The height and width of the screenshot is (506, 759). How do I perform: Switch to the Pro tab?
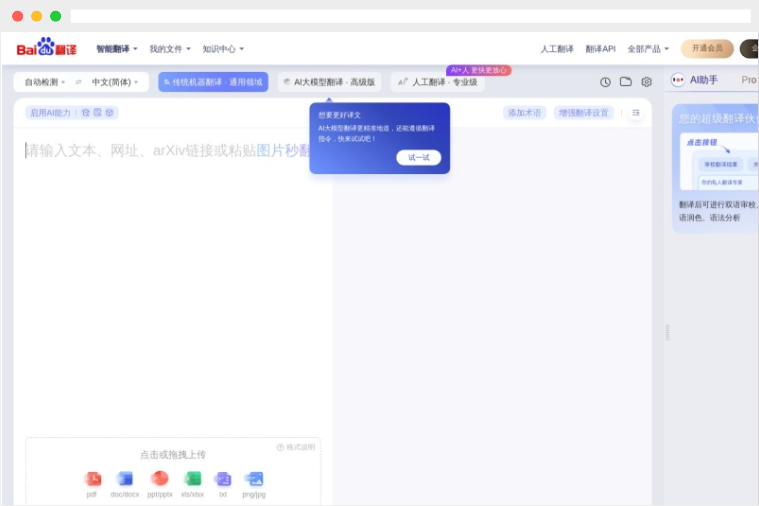coord(748,80)
